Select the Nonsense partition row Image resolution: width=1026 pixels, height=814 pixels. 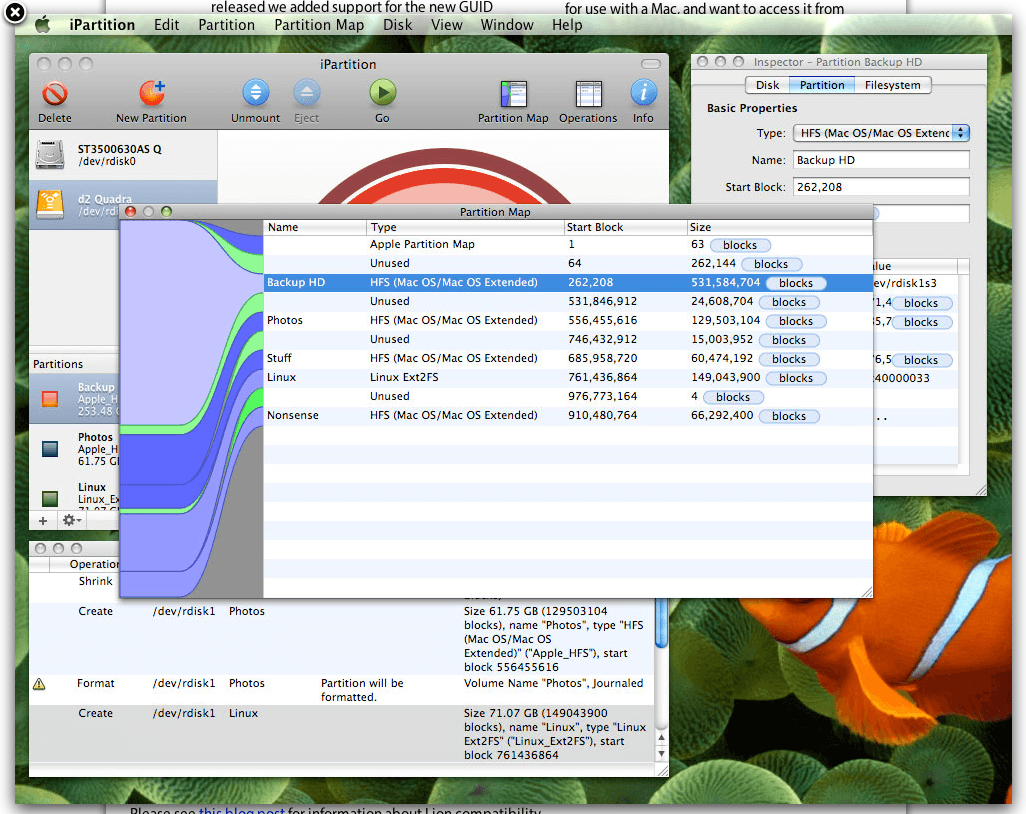pyautogui.click(x=568, y=416)
